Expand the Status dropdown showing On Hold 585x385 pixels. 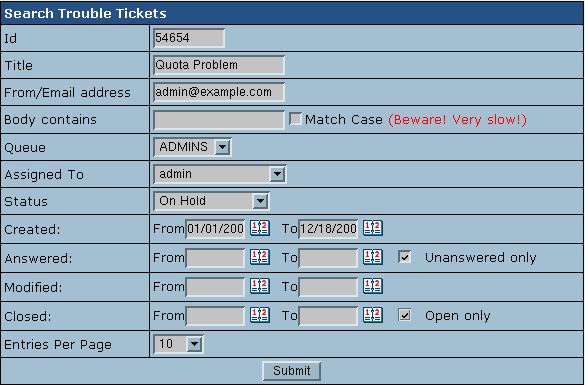click(211, 201)
